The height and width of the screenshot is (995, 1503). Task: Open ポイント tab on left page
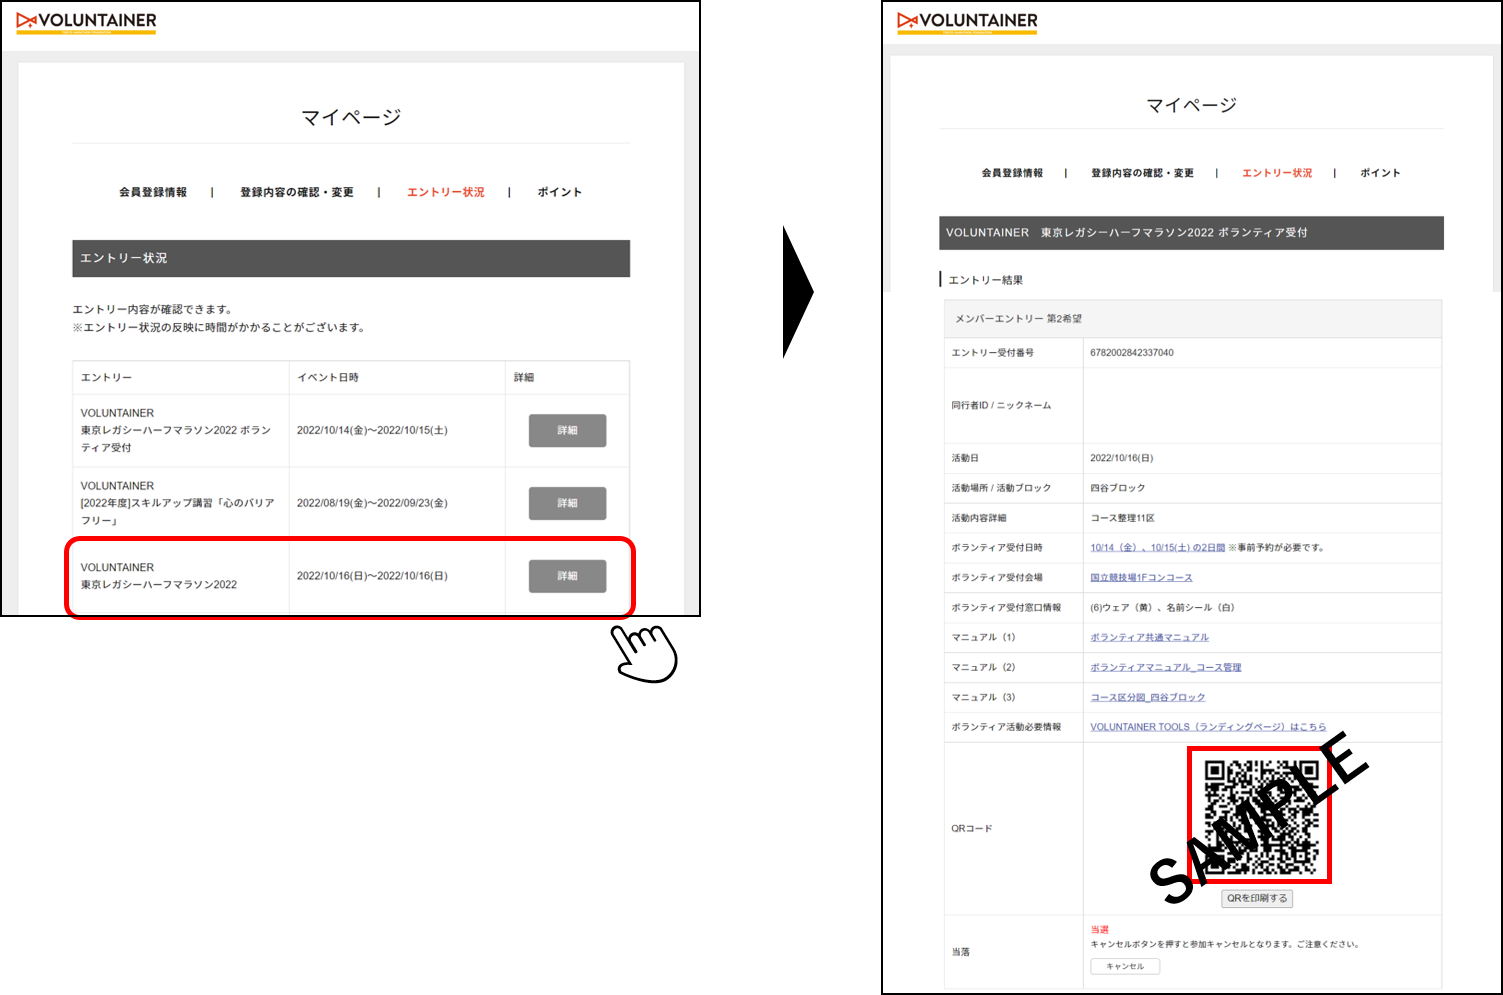pyautogui.click(x=559, y=192)
